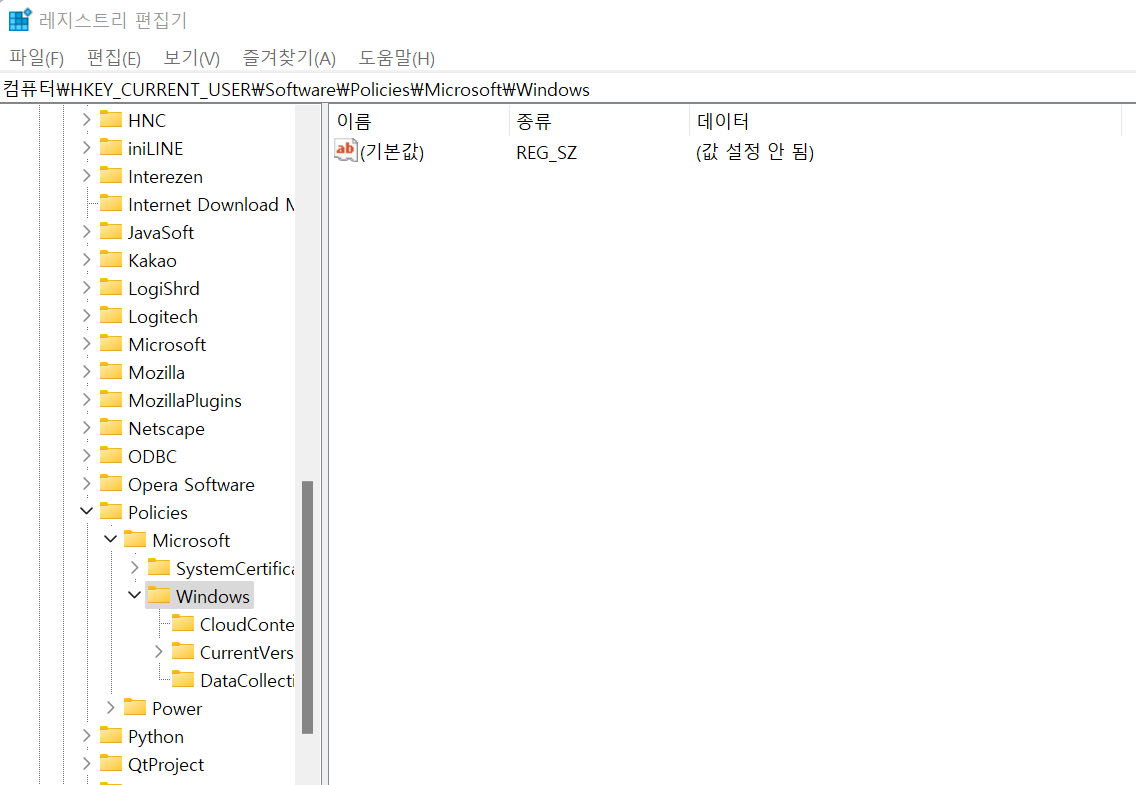
Task: Expand the CurrentVersion key
Action: pyautogui.click(x=159, y=652)
